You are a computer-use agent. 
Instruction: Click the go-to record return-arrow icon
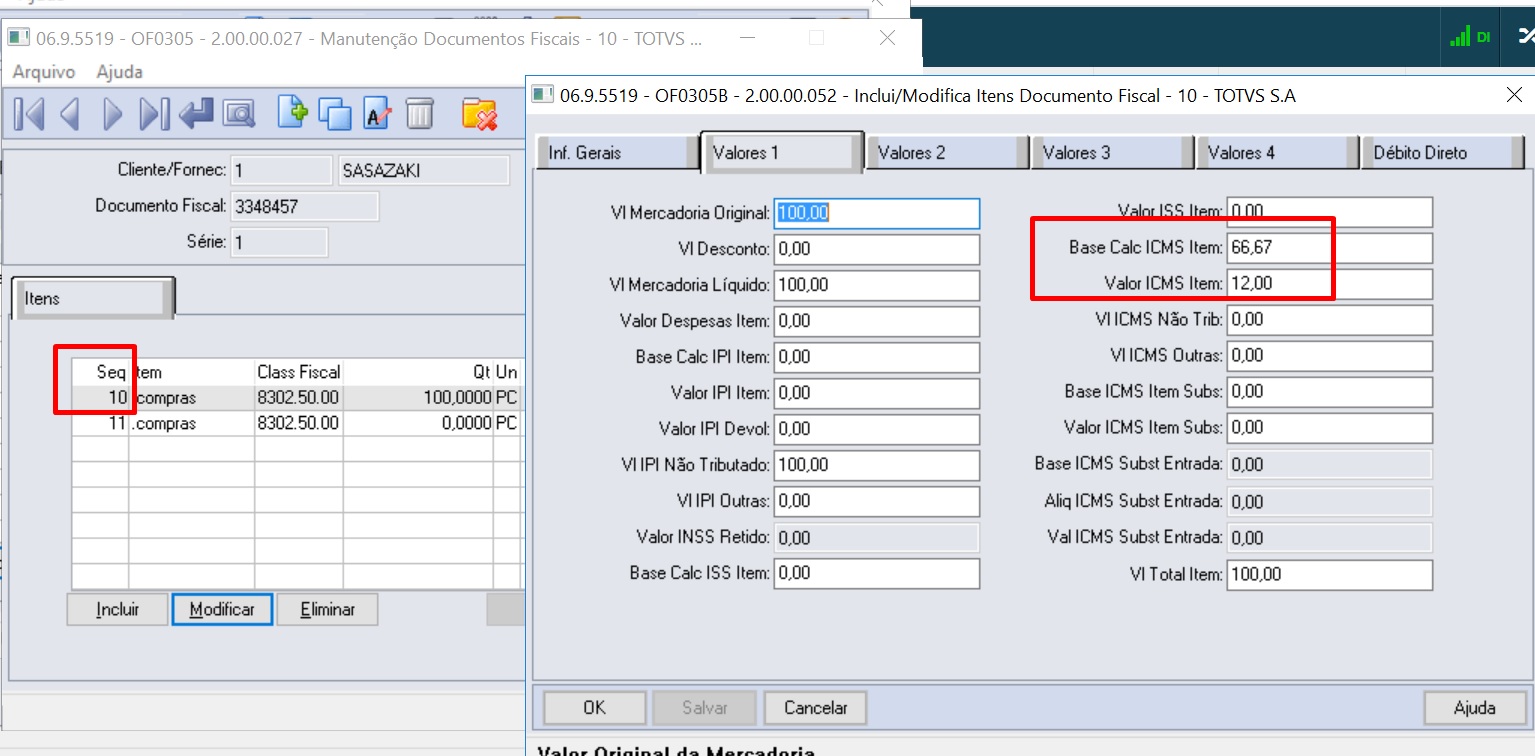click(x=196, y=114)
